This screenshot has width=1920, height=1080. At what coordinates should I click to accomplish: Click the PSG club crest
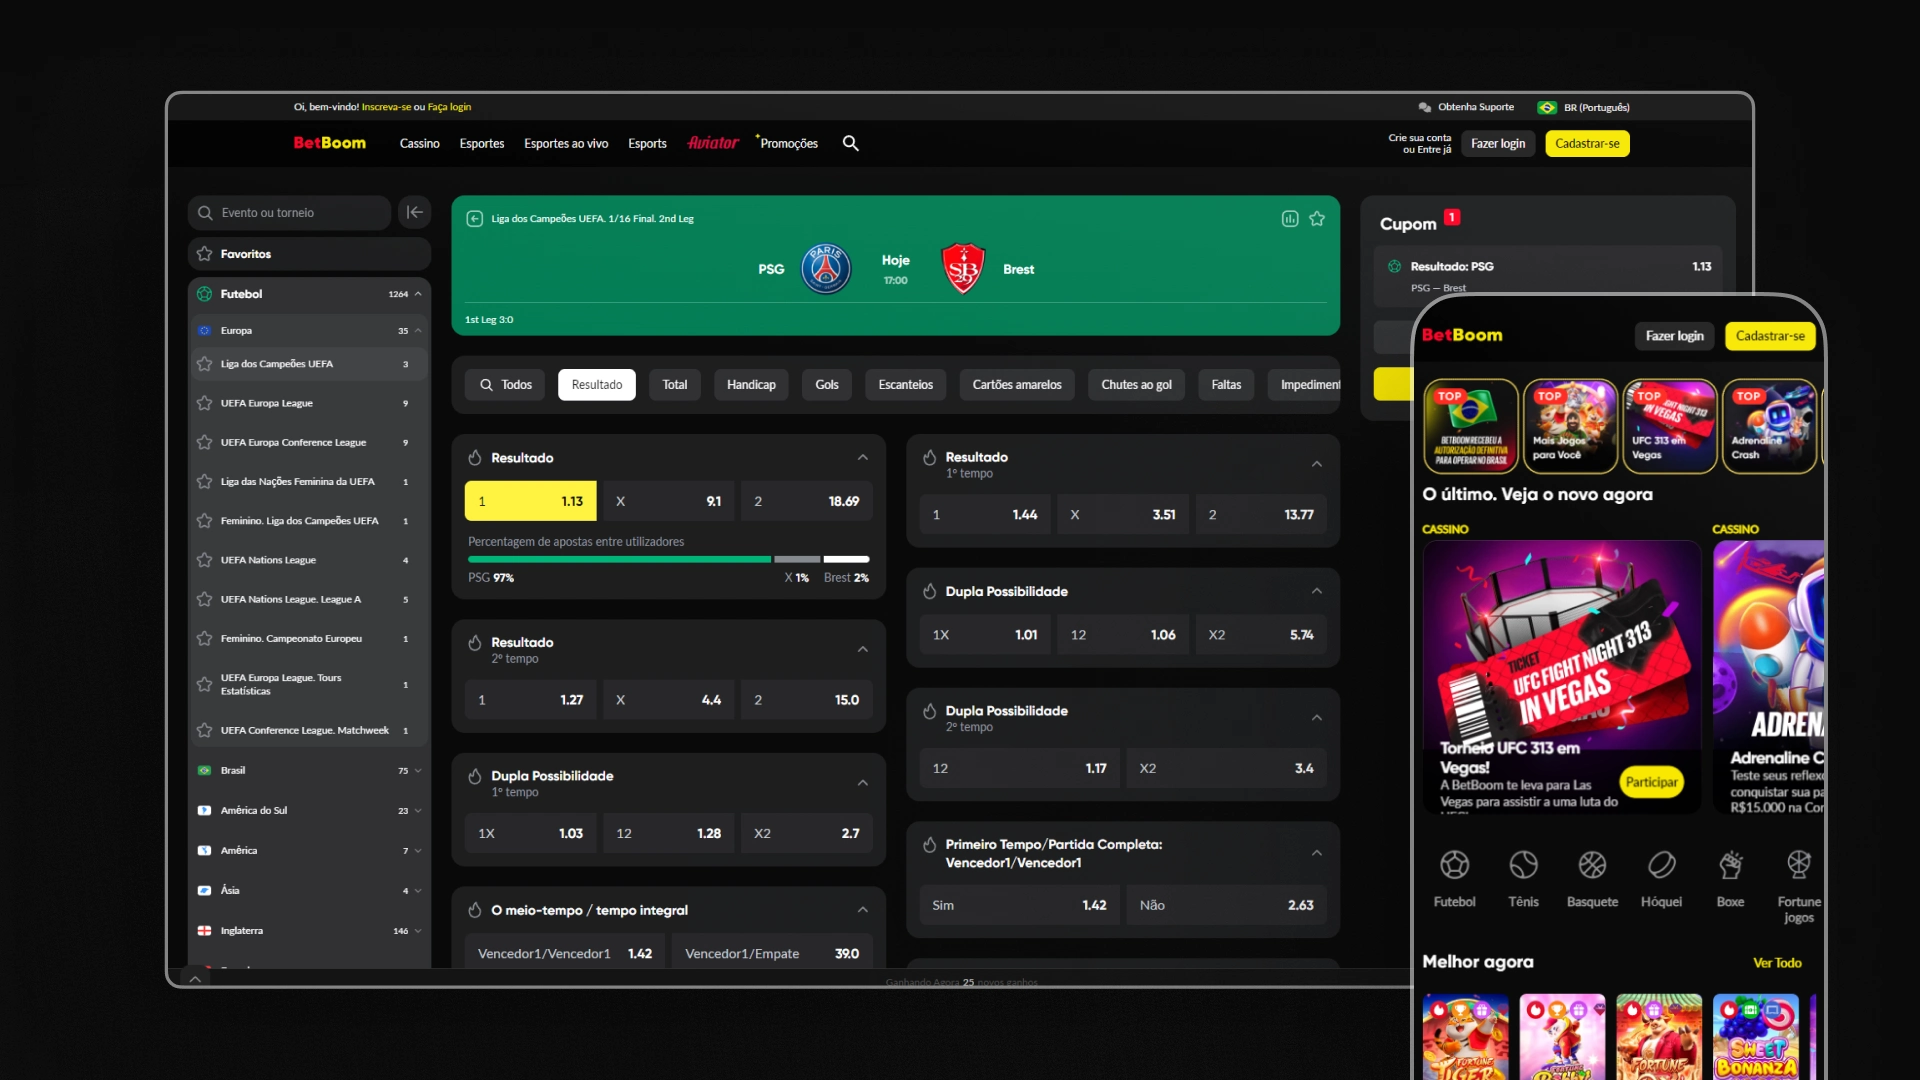[826, 268]
